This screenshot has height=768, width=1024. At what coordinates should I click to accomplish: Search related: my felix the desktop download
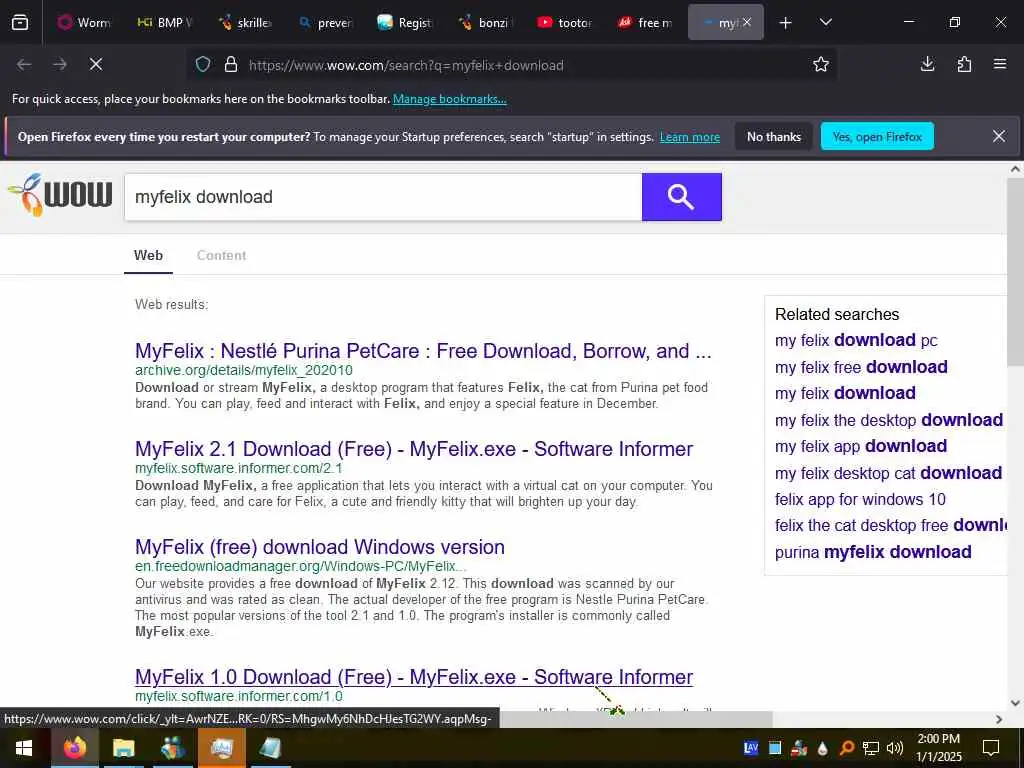pos(889,420)
